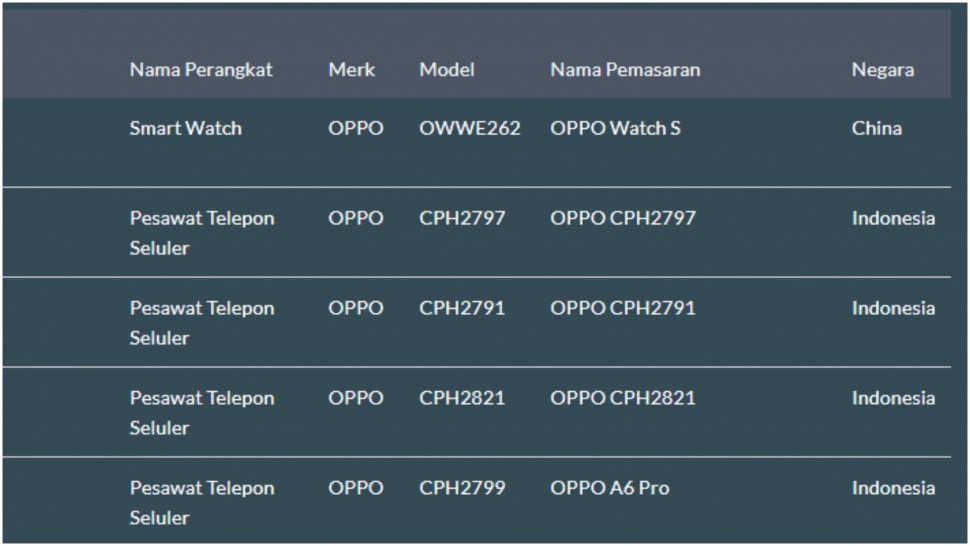Click model cell CPH2821
970x546 pixels.
pos(462,398)
